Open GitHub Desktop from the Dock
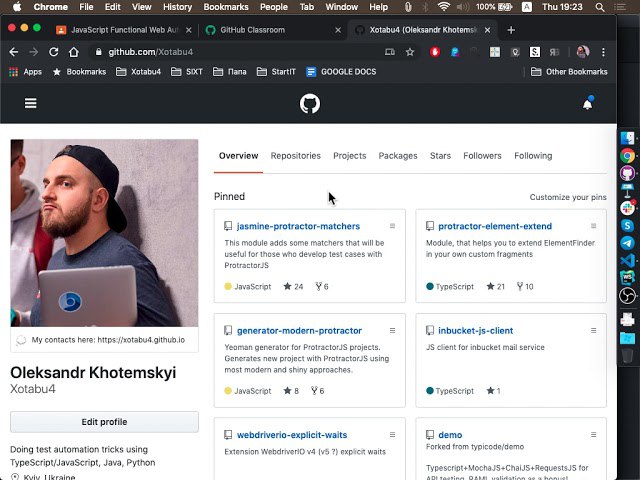The width and height of the screenshot is (640, 480). click(627, 173)
